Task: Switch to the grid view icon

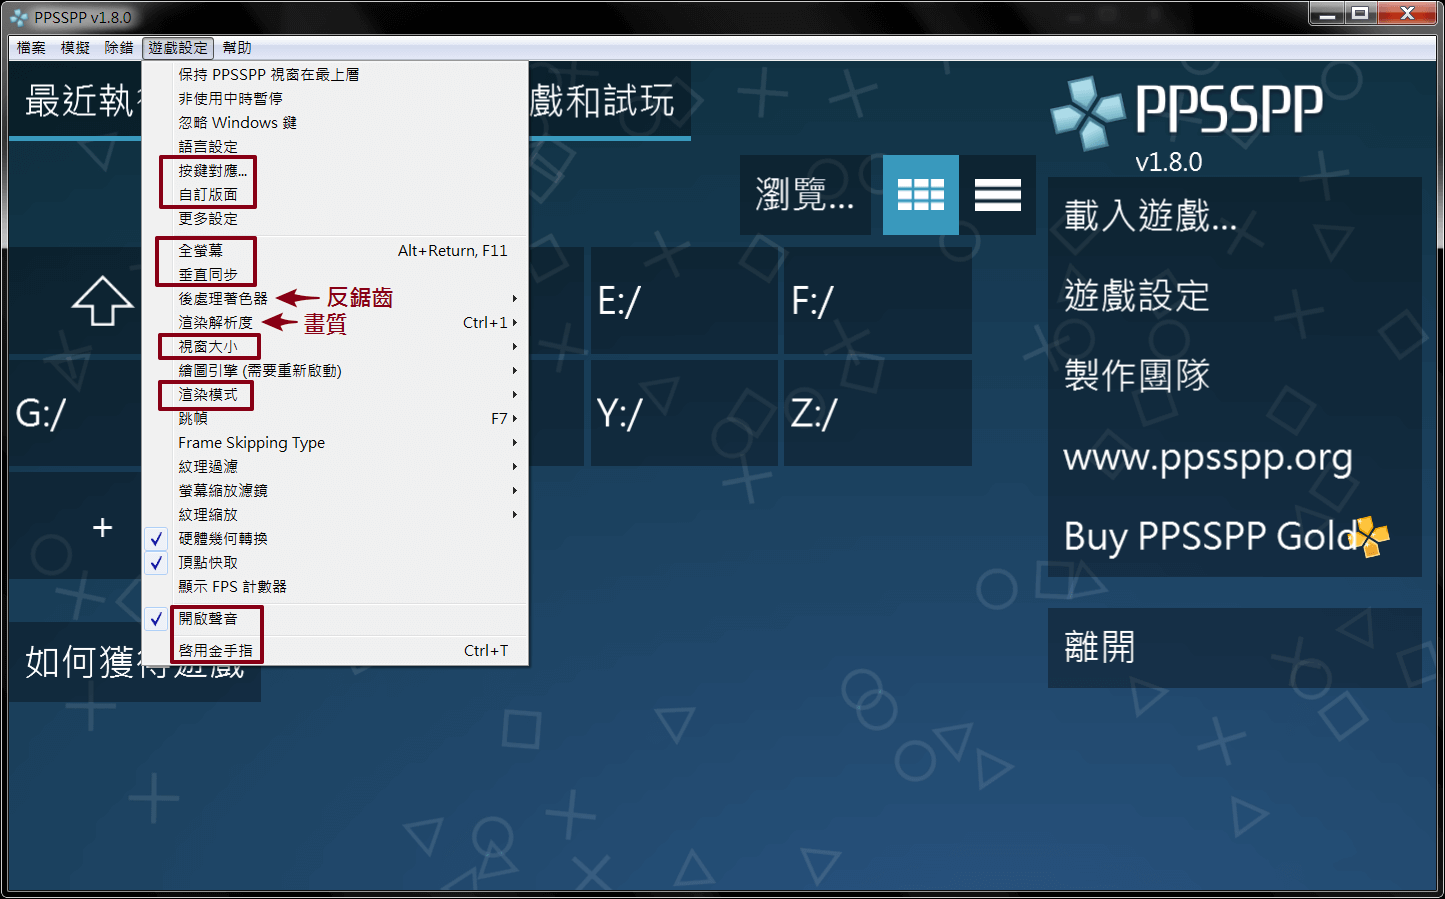Action: click(x=921, y=194)
